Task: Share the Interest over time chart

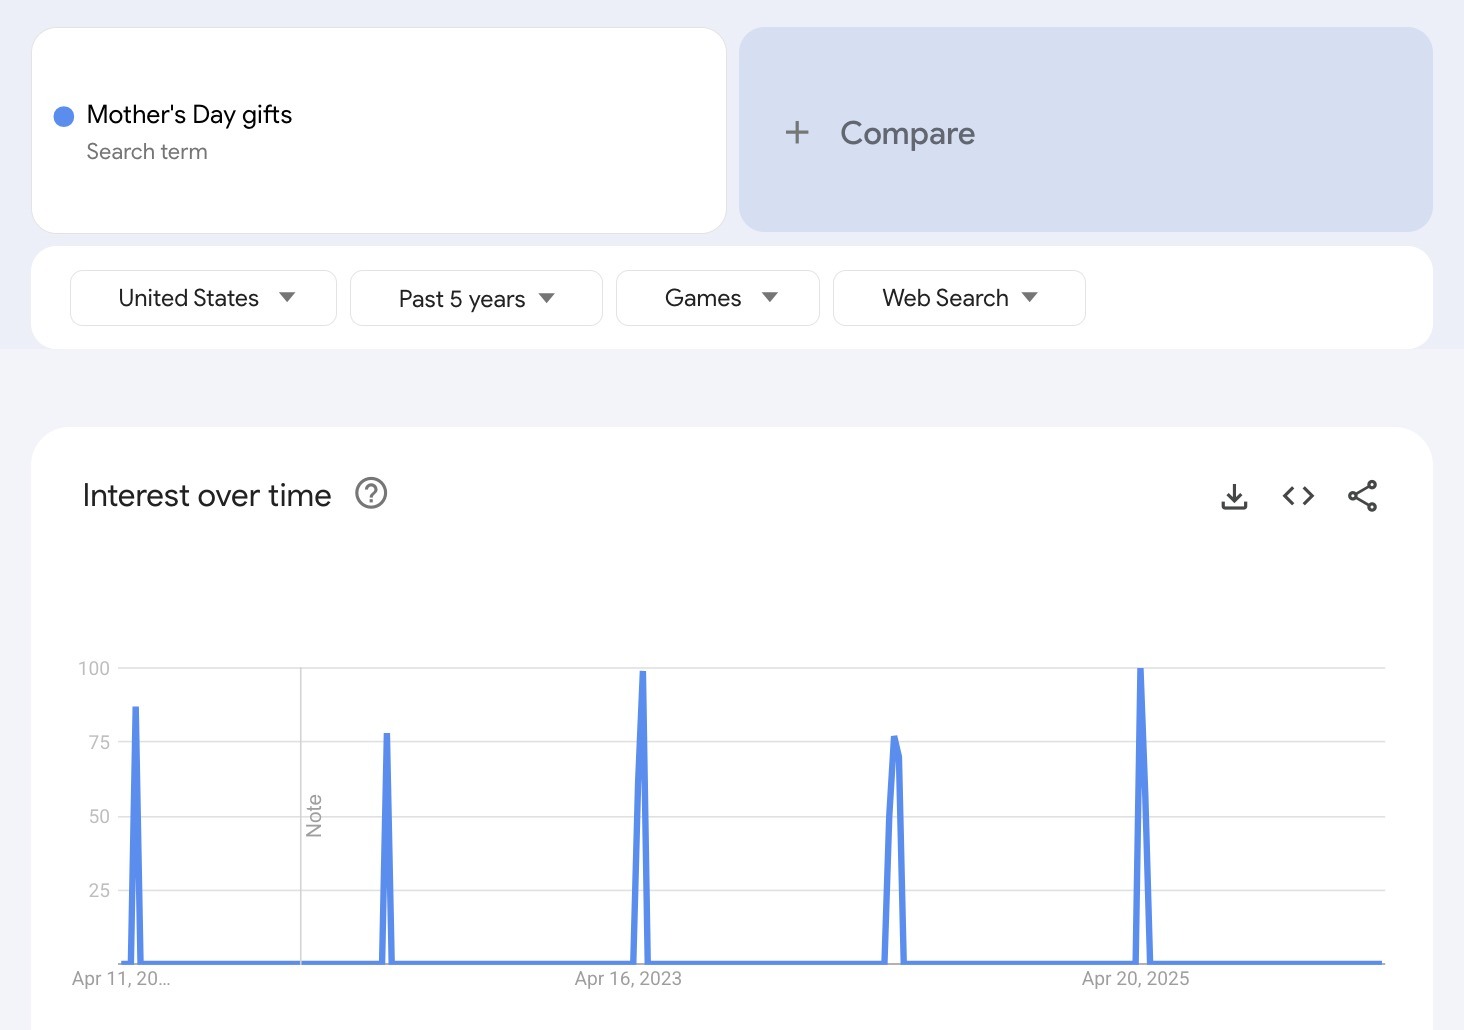Action: (1362, 495)
